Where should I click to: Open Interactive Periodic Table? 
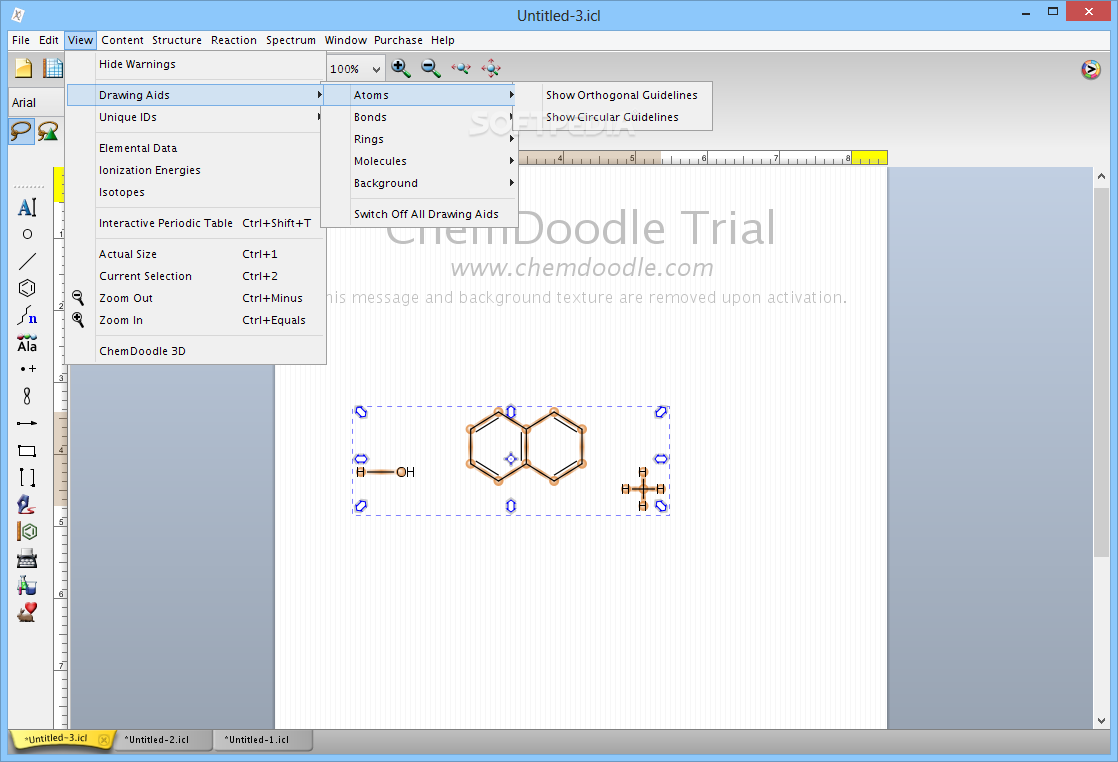point(196,223)
